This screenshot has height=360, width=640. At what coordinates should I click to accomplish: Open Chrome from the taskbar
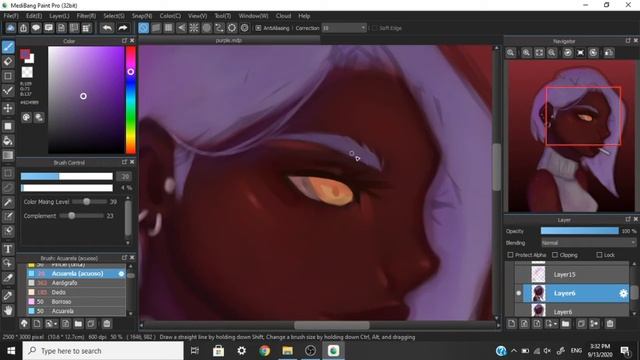click(x=264, y=351)
